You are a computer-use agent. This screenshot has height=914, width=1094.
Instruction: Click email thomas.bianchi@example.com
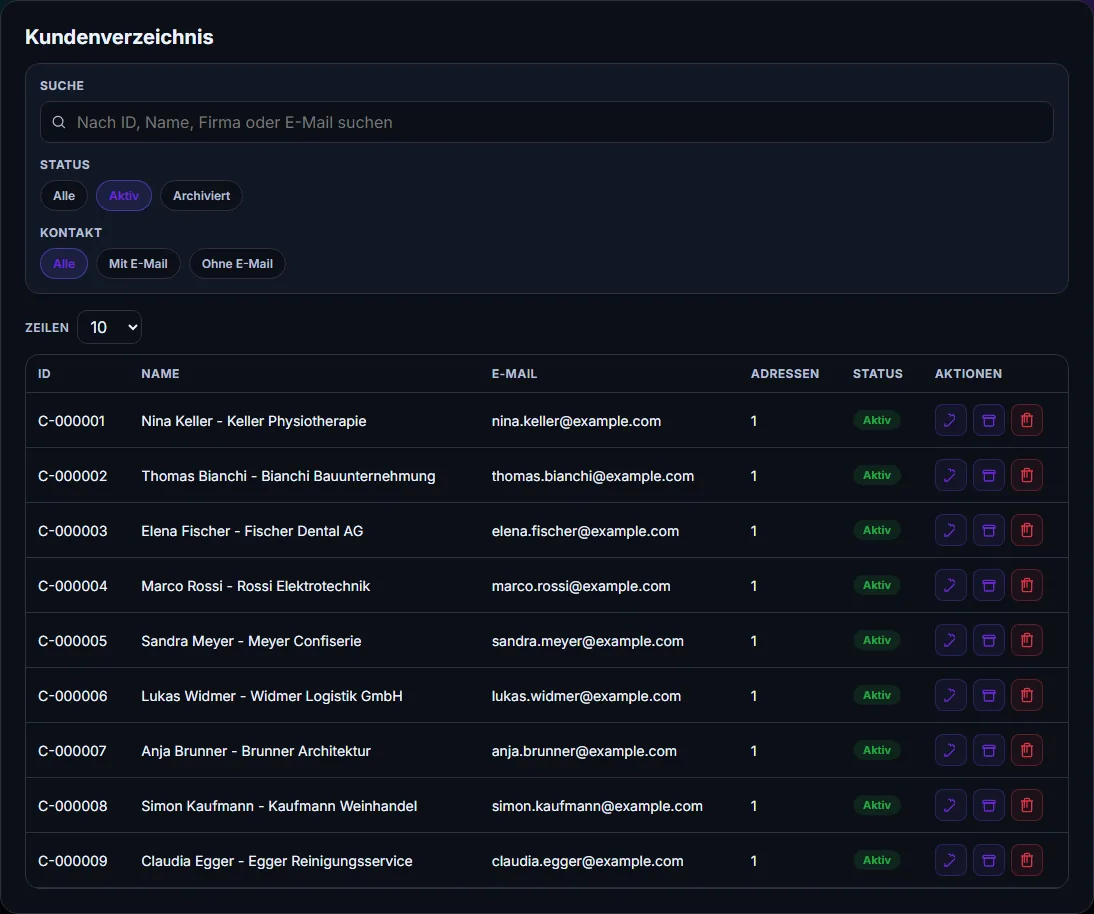tap(593, 476)
